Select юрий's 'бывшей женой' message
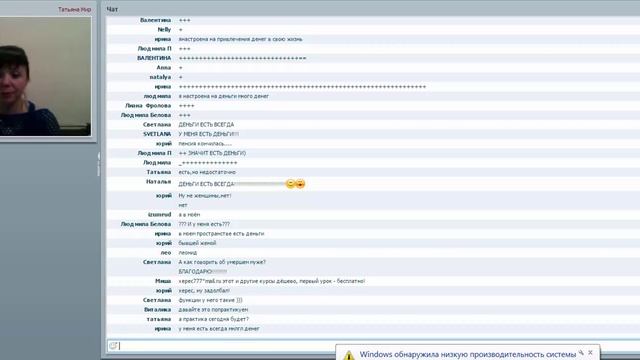The image size is (640, 360). tap(197, 243)
